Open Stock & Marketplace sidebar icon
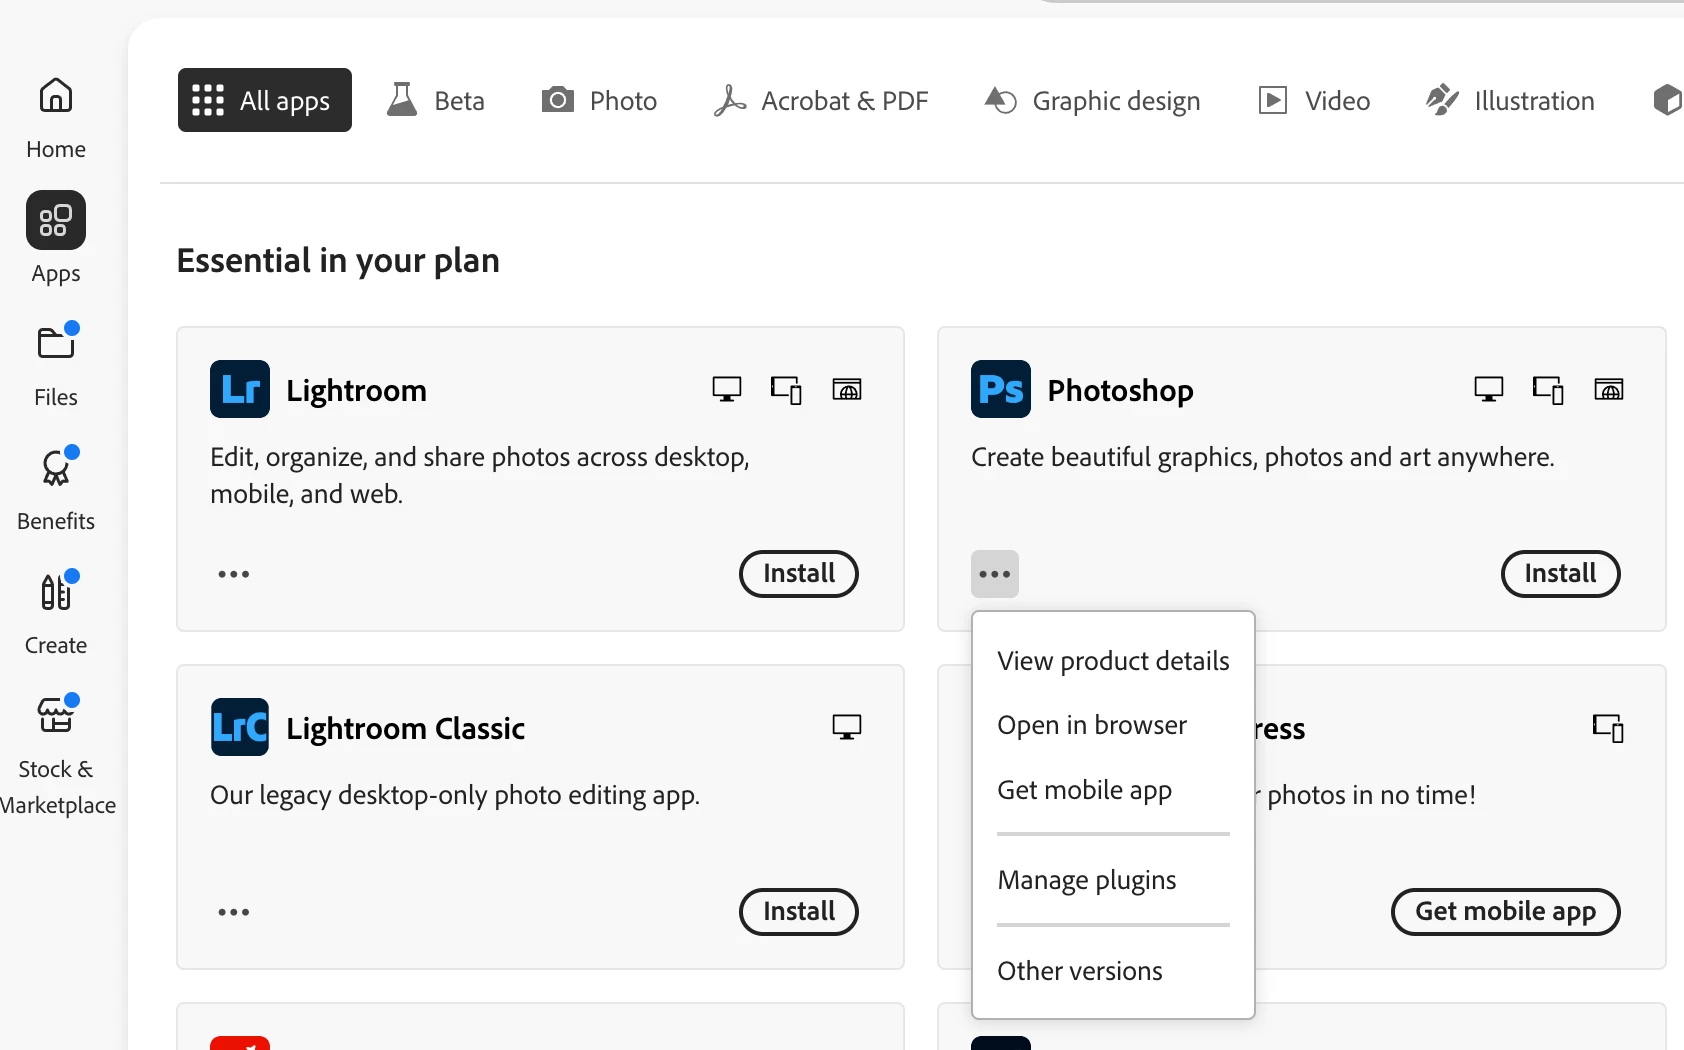This screenshot has width=1684, height=1050. 56,717
